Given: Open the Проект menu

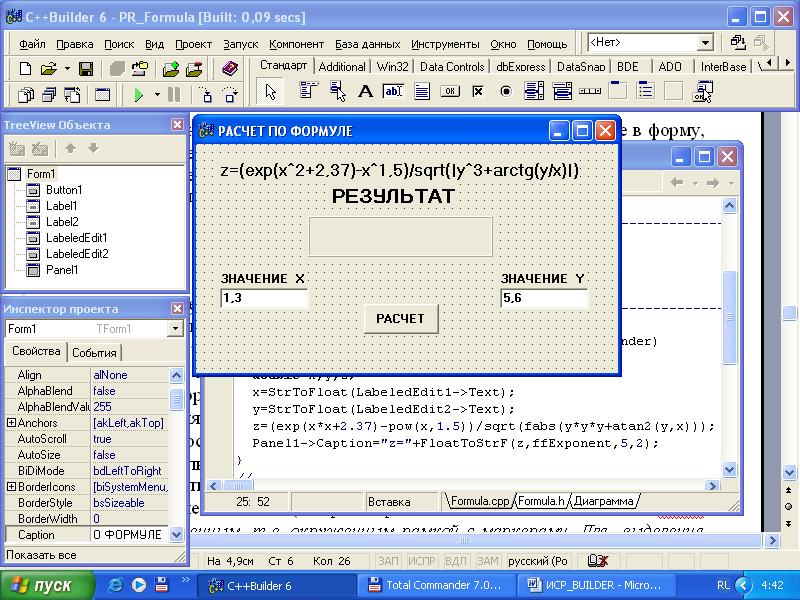Looking at the screenshot, I should (193, 44).
